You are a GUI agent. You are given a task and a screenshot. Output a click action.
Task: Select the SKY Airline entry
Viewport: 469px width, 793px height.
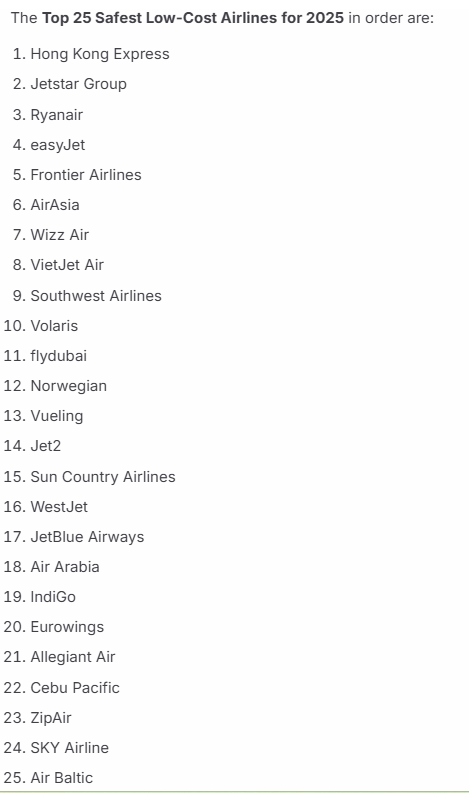tap(70, 748)
